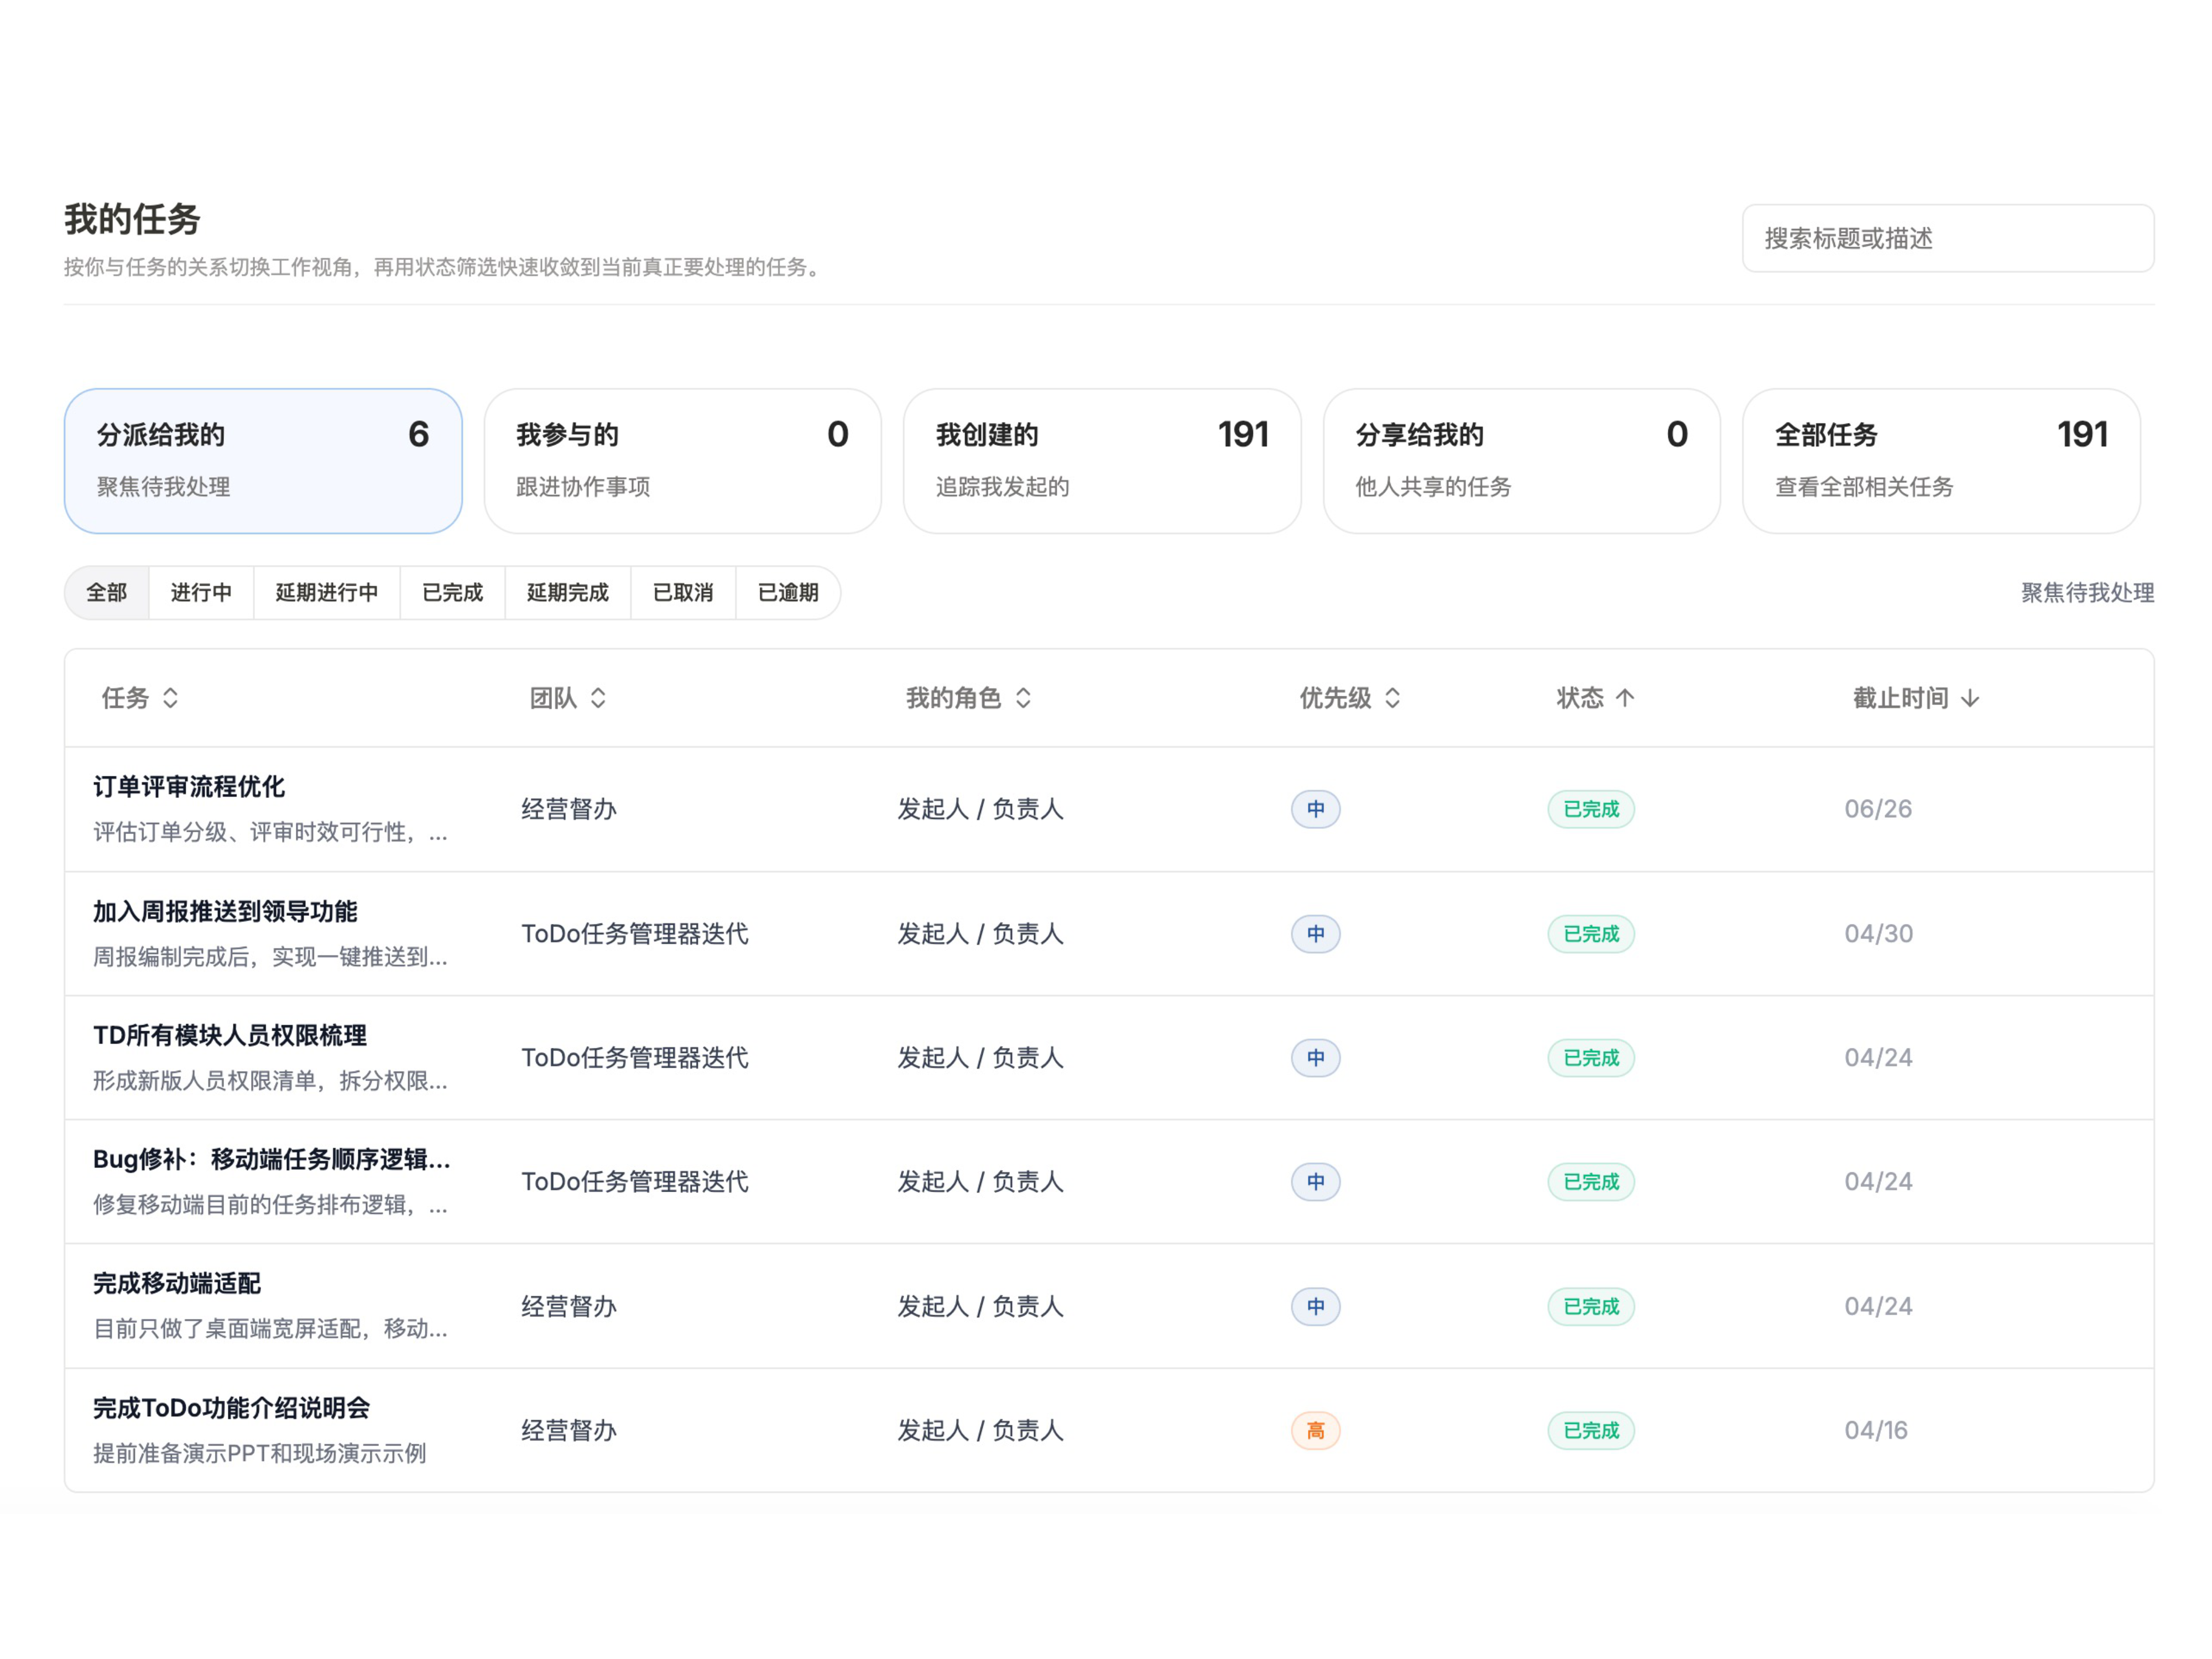
Task: Open the 我创建的 card
Action: point(1102,461)
